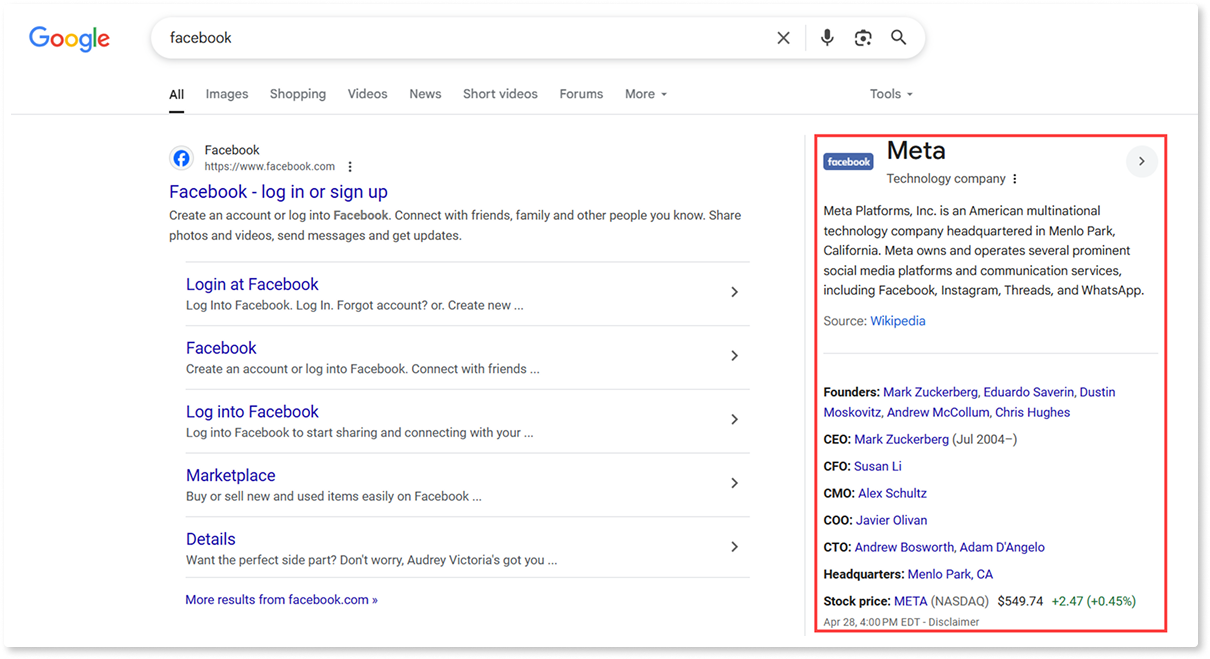Open the Log into Facebook sitelink

252,412
